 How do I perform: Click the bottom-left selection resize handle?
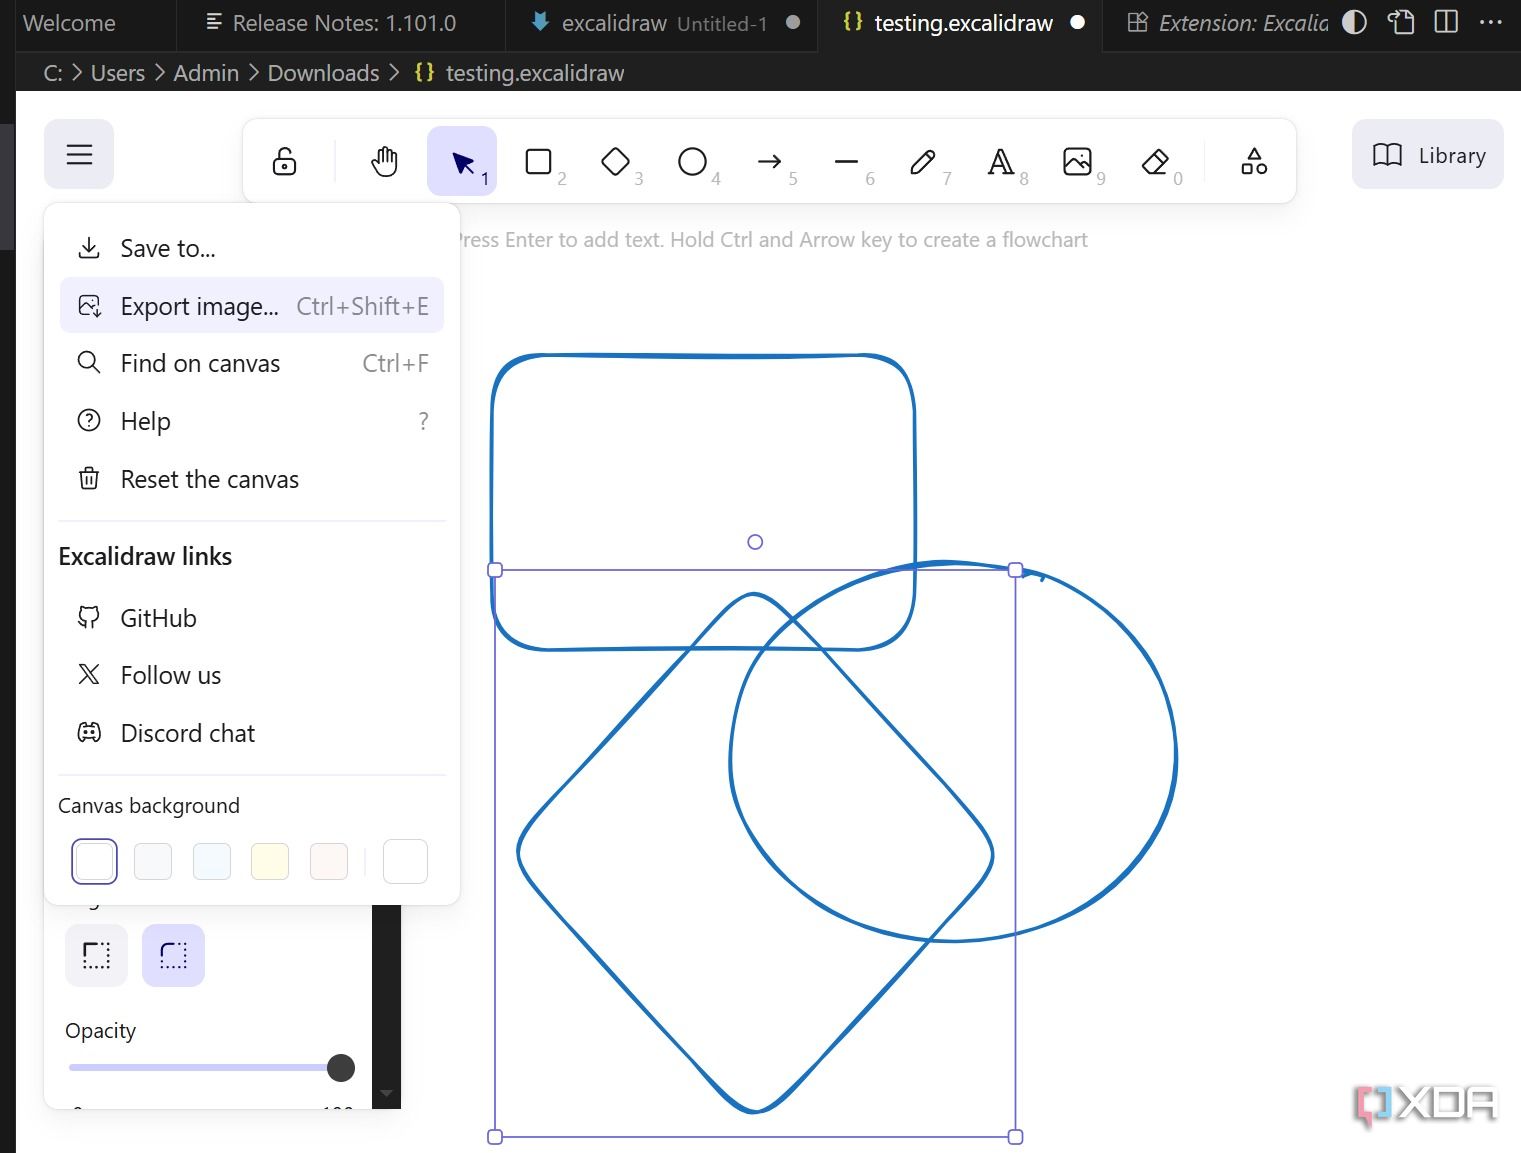pyautogui.click(x=495, y=1137)
